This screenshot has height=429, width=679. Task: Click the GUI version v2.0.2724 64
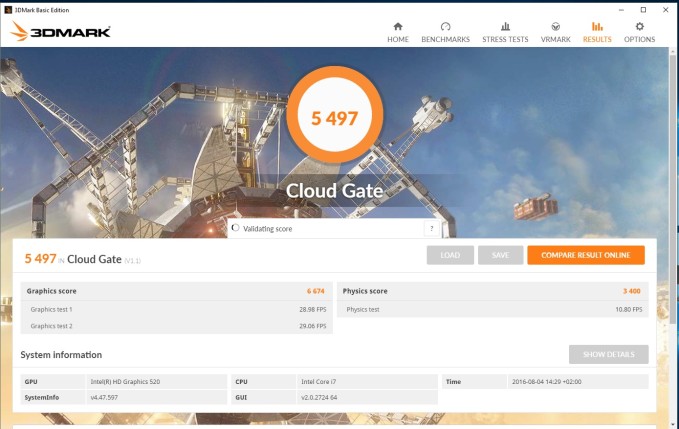pos(319,397)
